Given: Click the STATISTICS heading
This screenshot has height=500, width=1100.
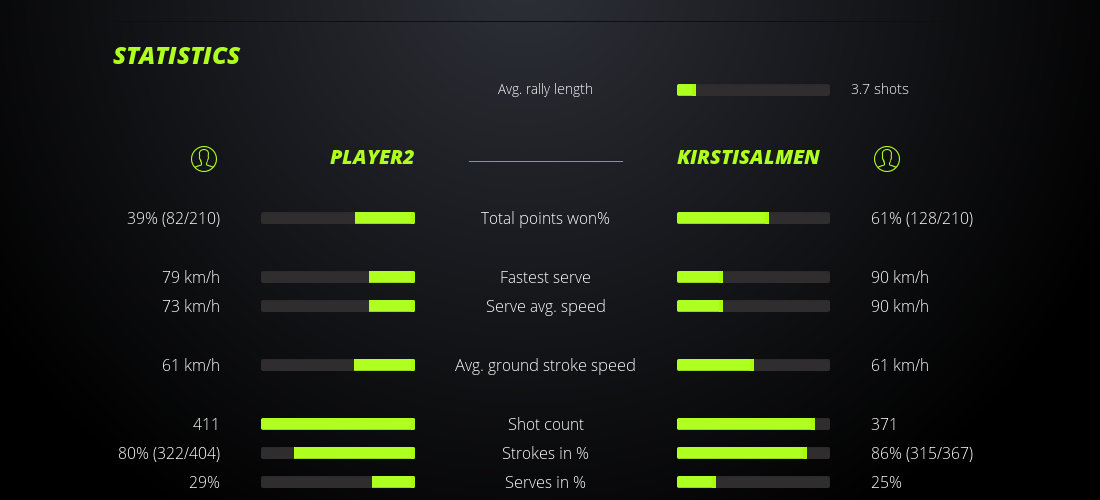Looking at the screenshot, I should 177,56.
